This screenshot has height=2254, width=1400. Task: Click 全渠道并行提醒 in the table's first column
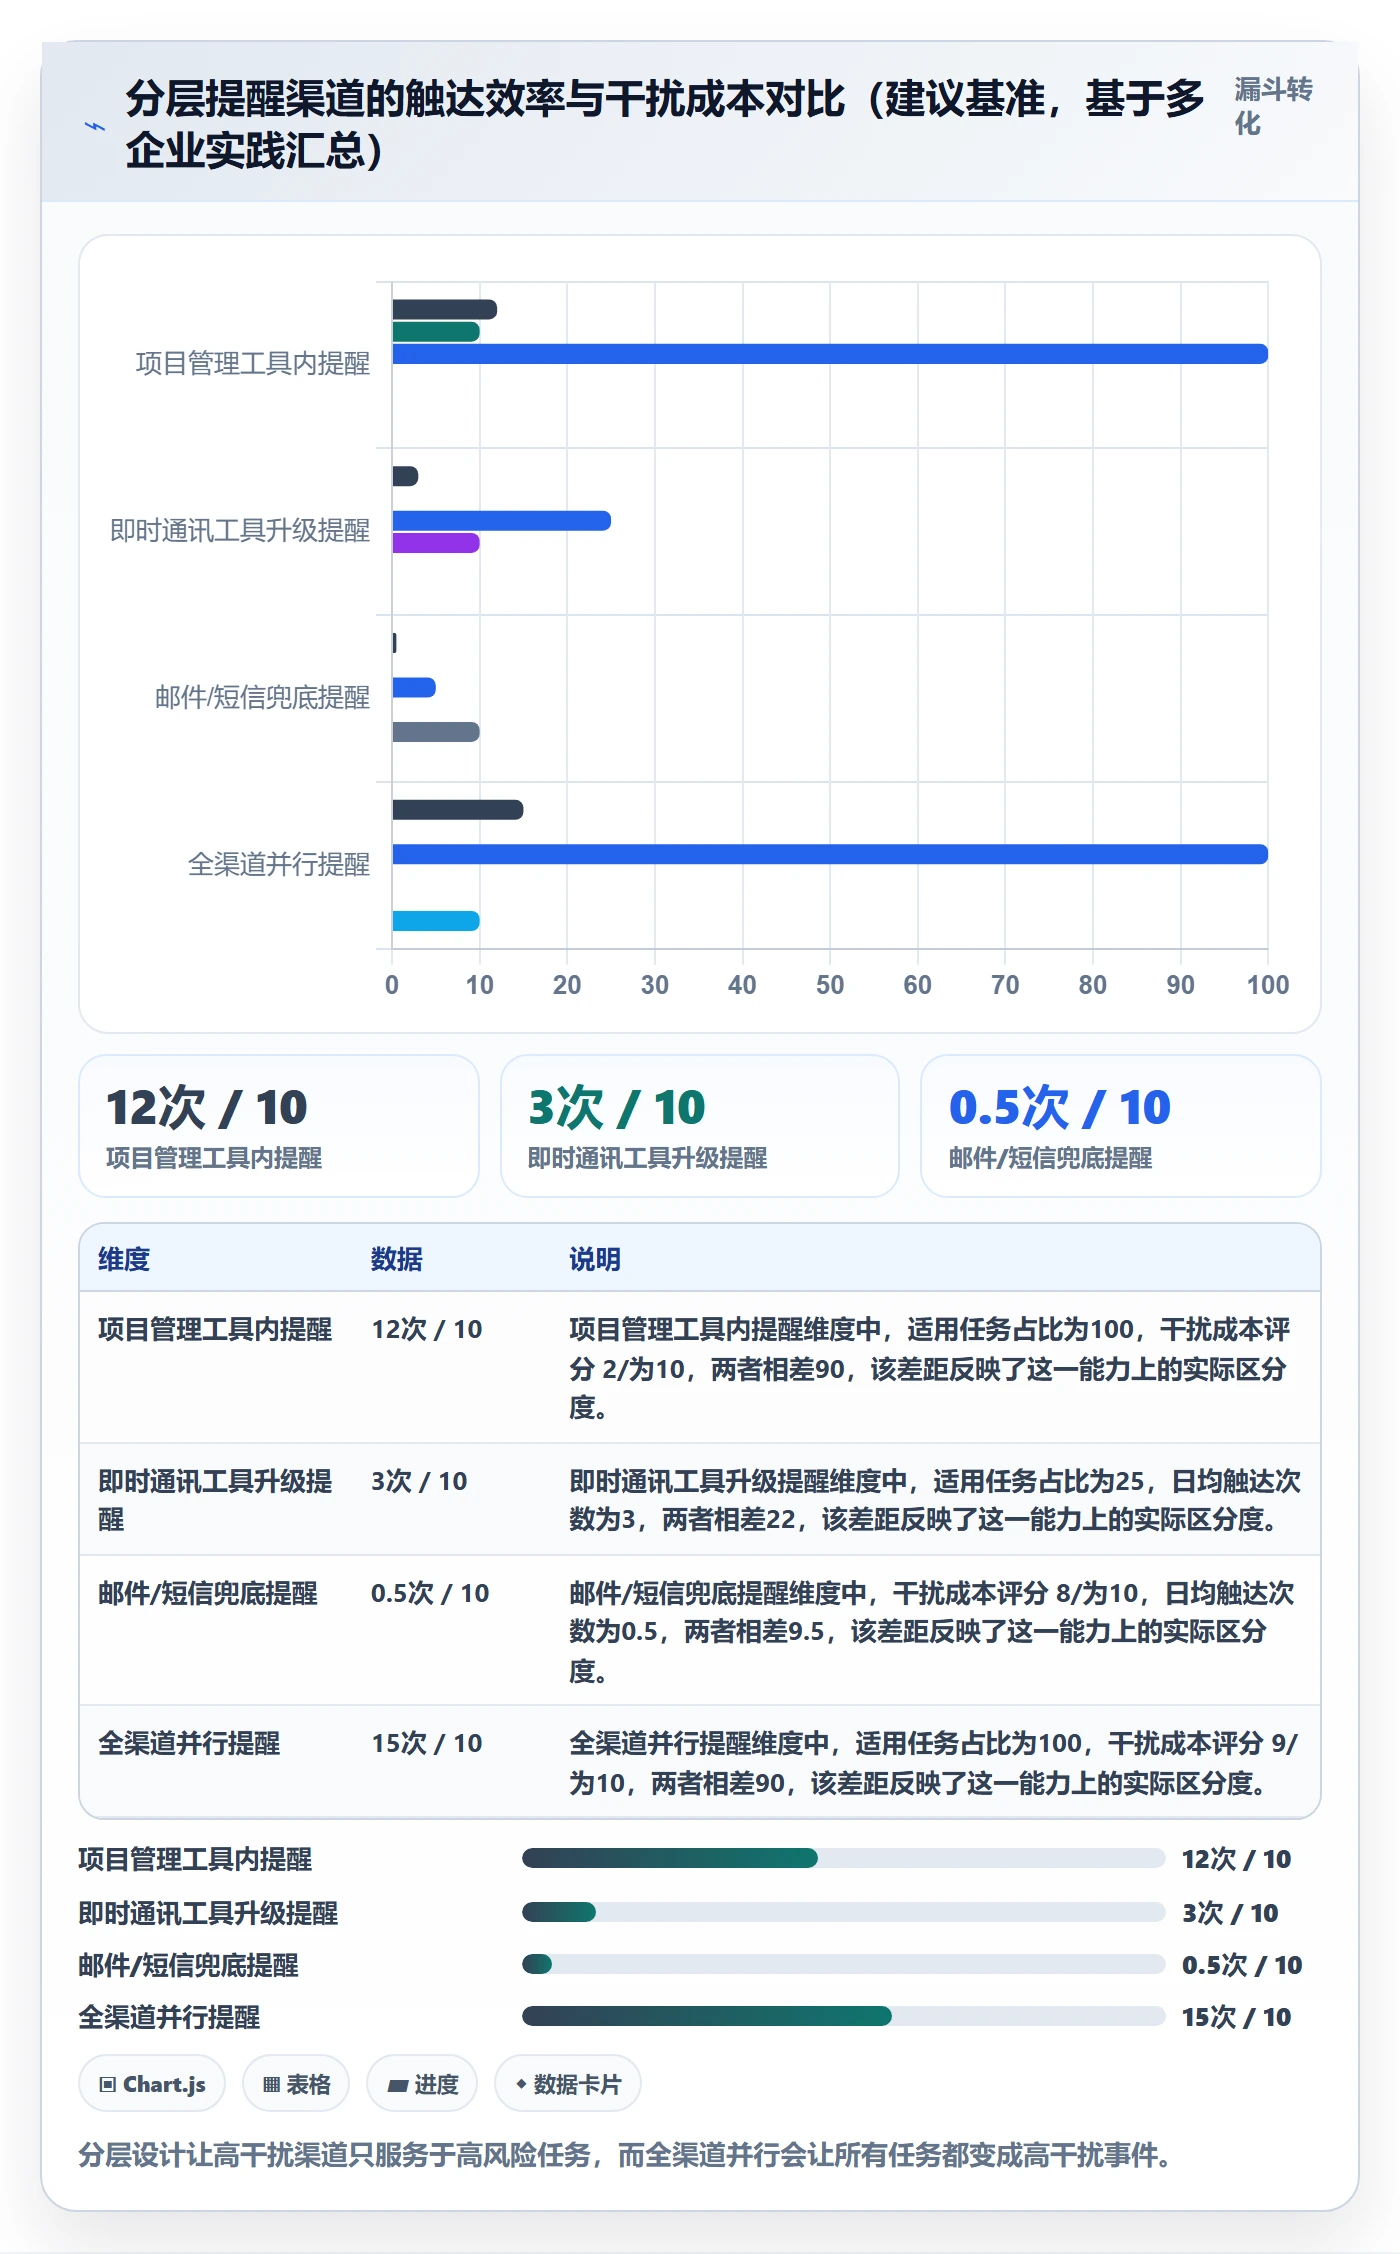(189, 1743)
